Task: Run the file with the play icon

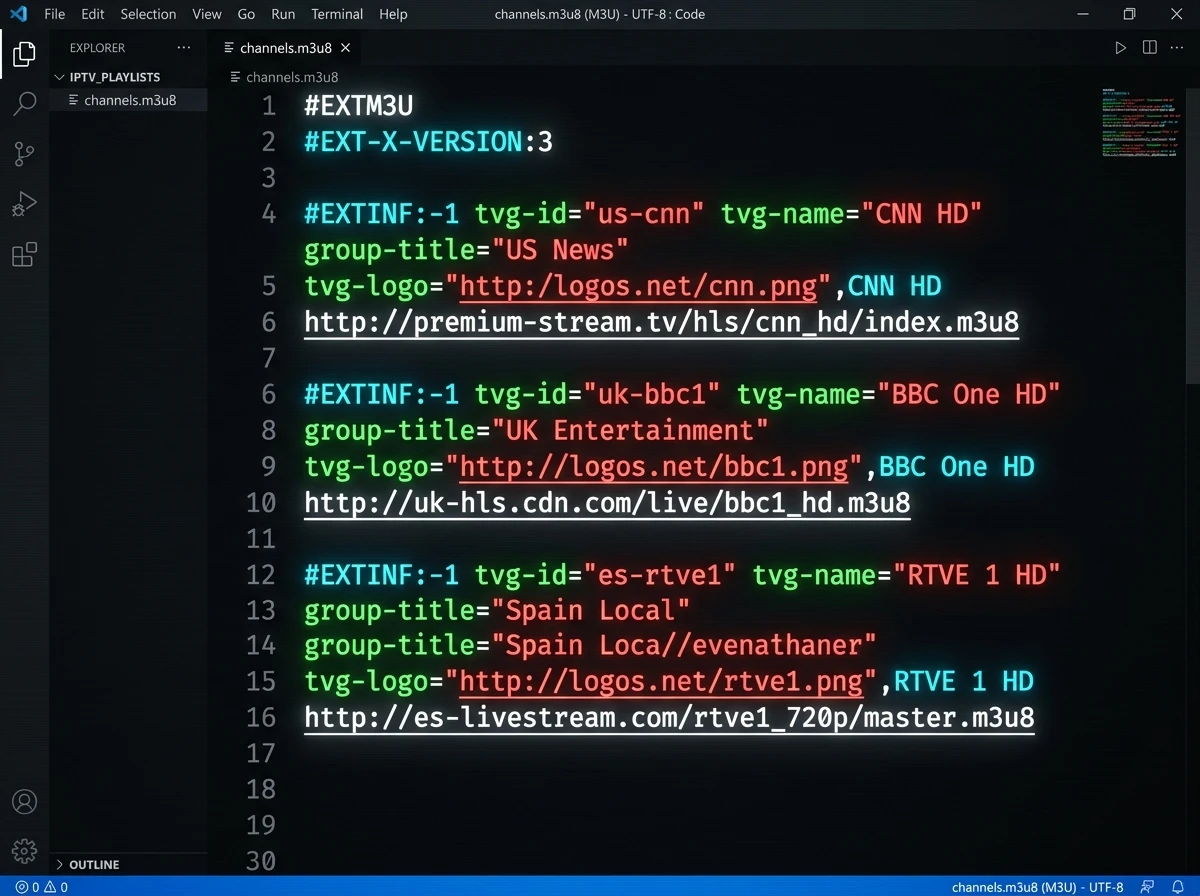Action: [x=1121, y=47]
